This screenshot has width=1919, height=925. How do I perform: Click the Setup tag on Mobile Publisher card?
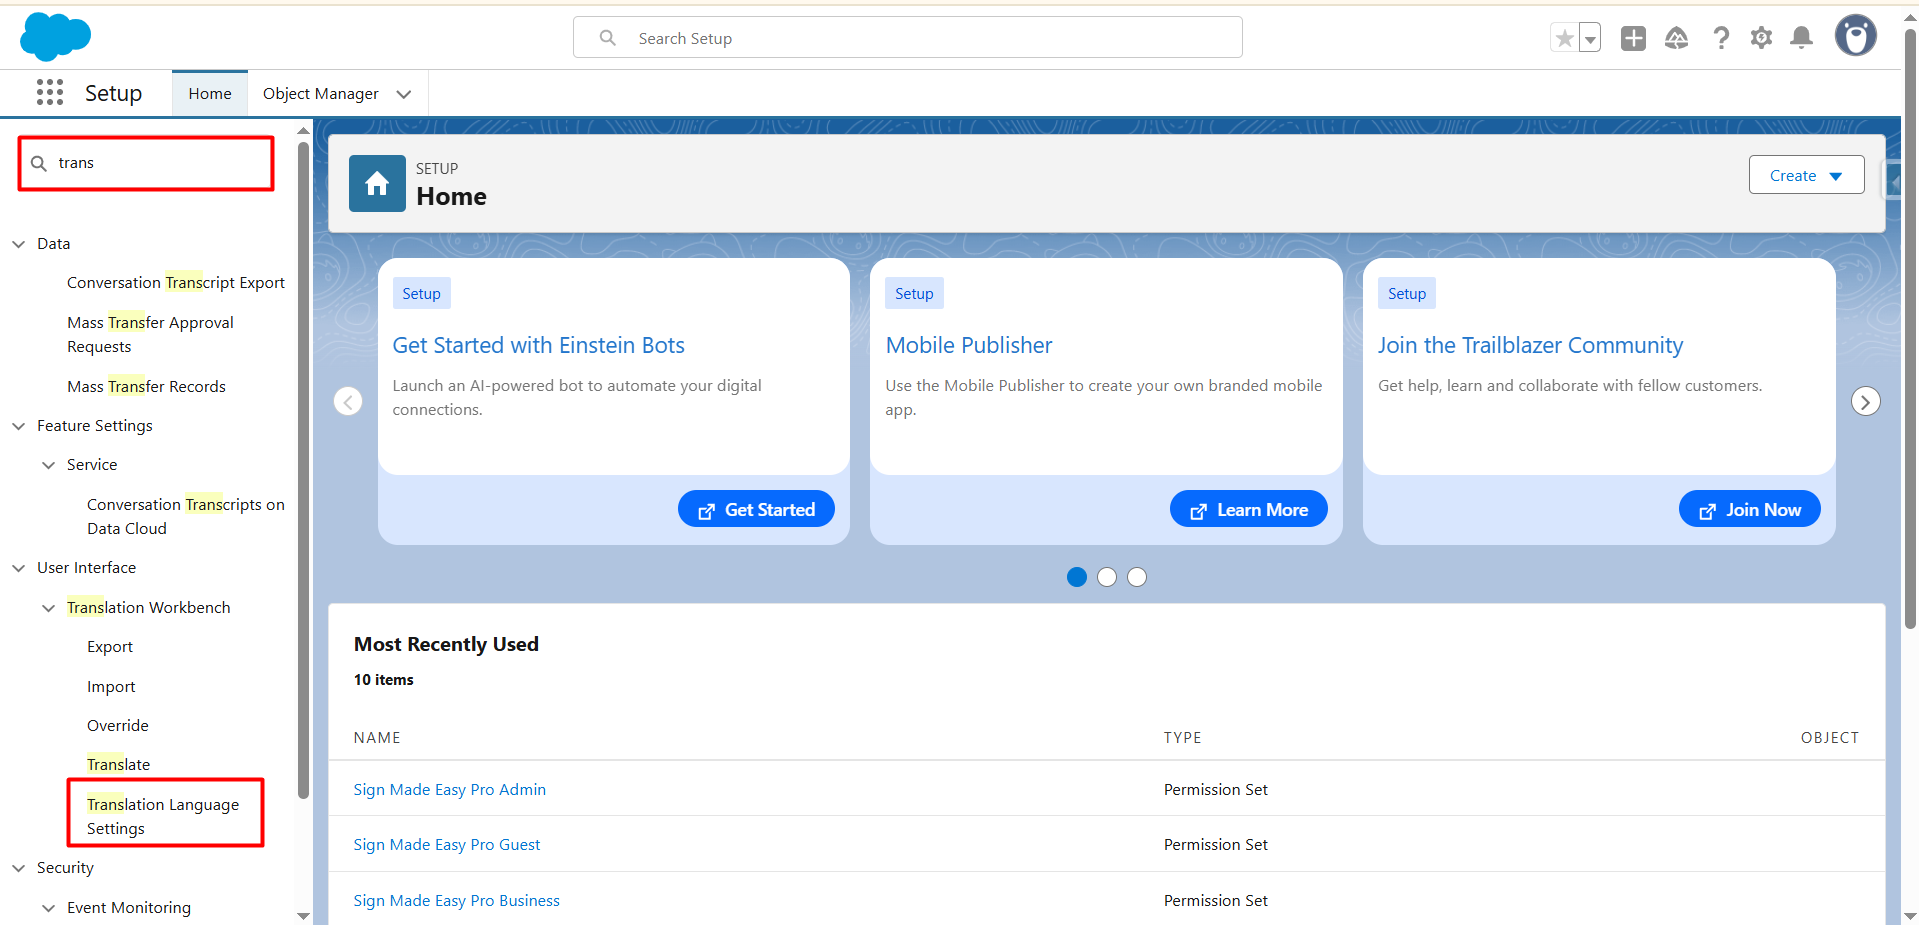pyautogui.click(x=914, y=294)
